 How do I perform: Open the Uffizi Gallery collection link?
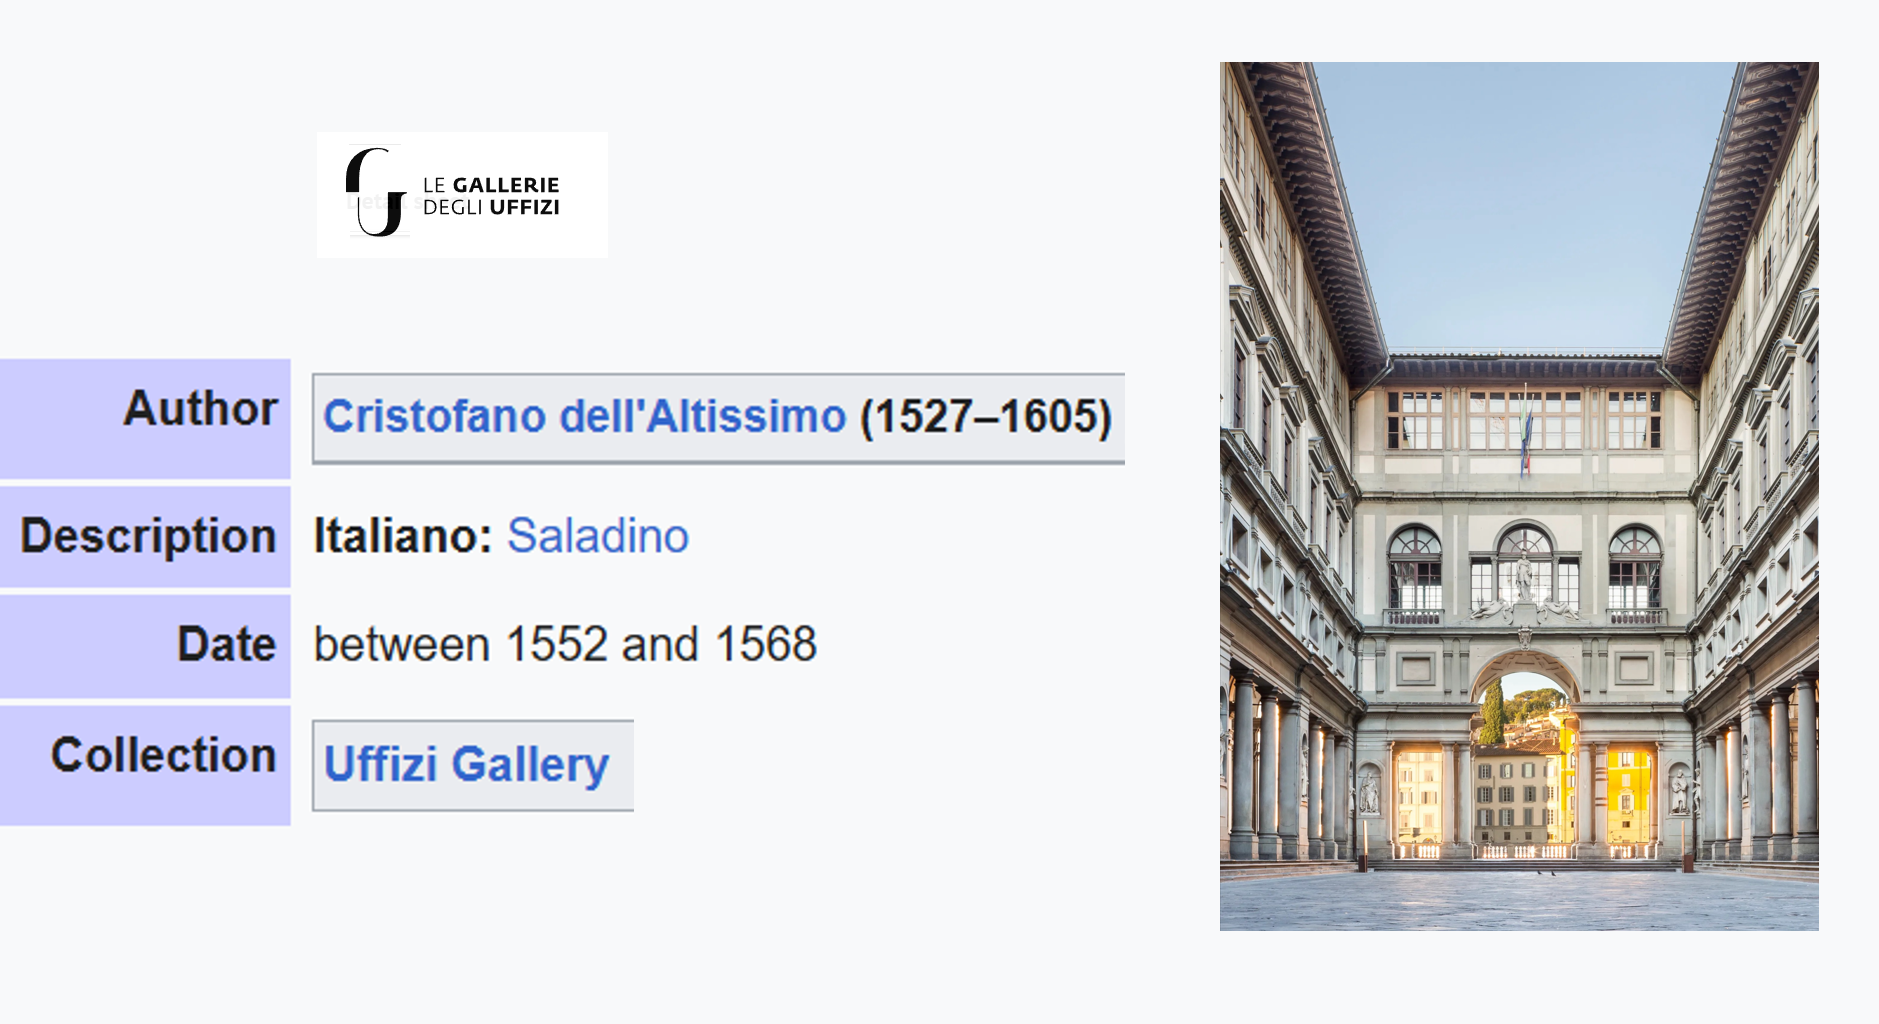tap(466, 765)
